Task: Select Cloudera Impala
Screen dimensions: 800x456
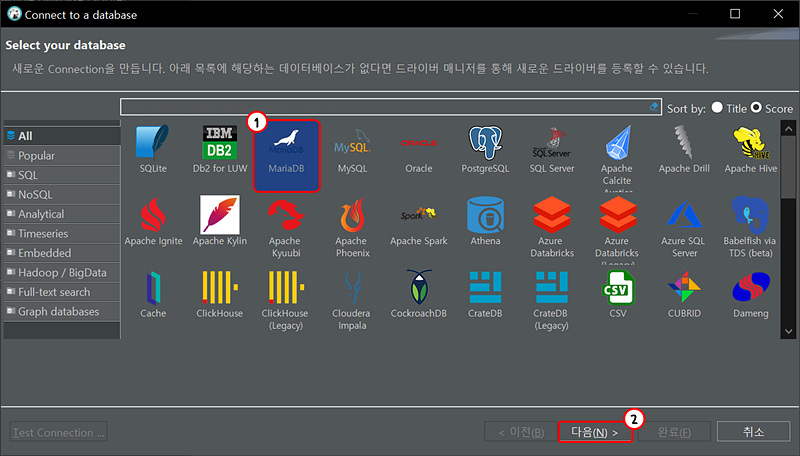Action: [x=352, y=300]
